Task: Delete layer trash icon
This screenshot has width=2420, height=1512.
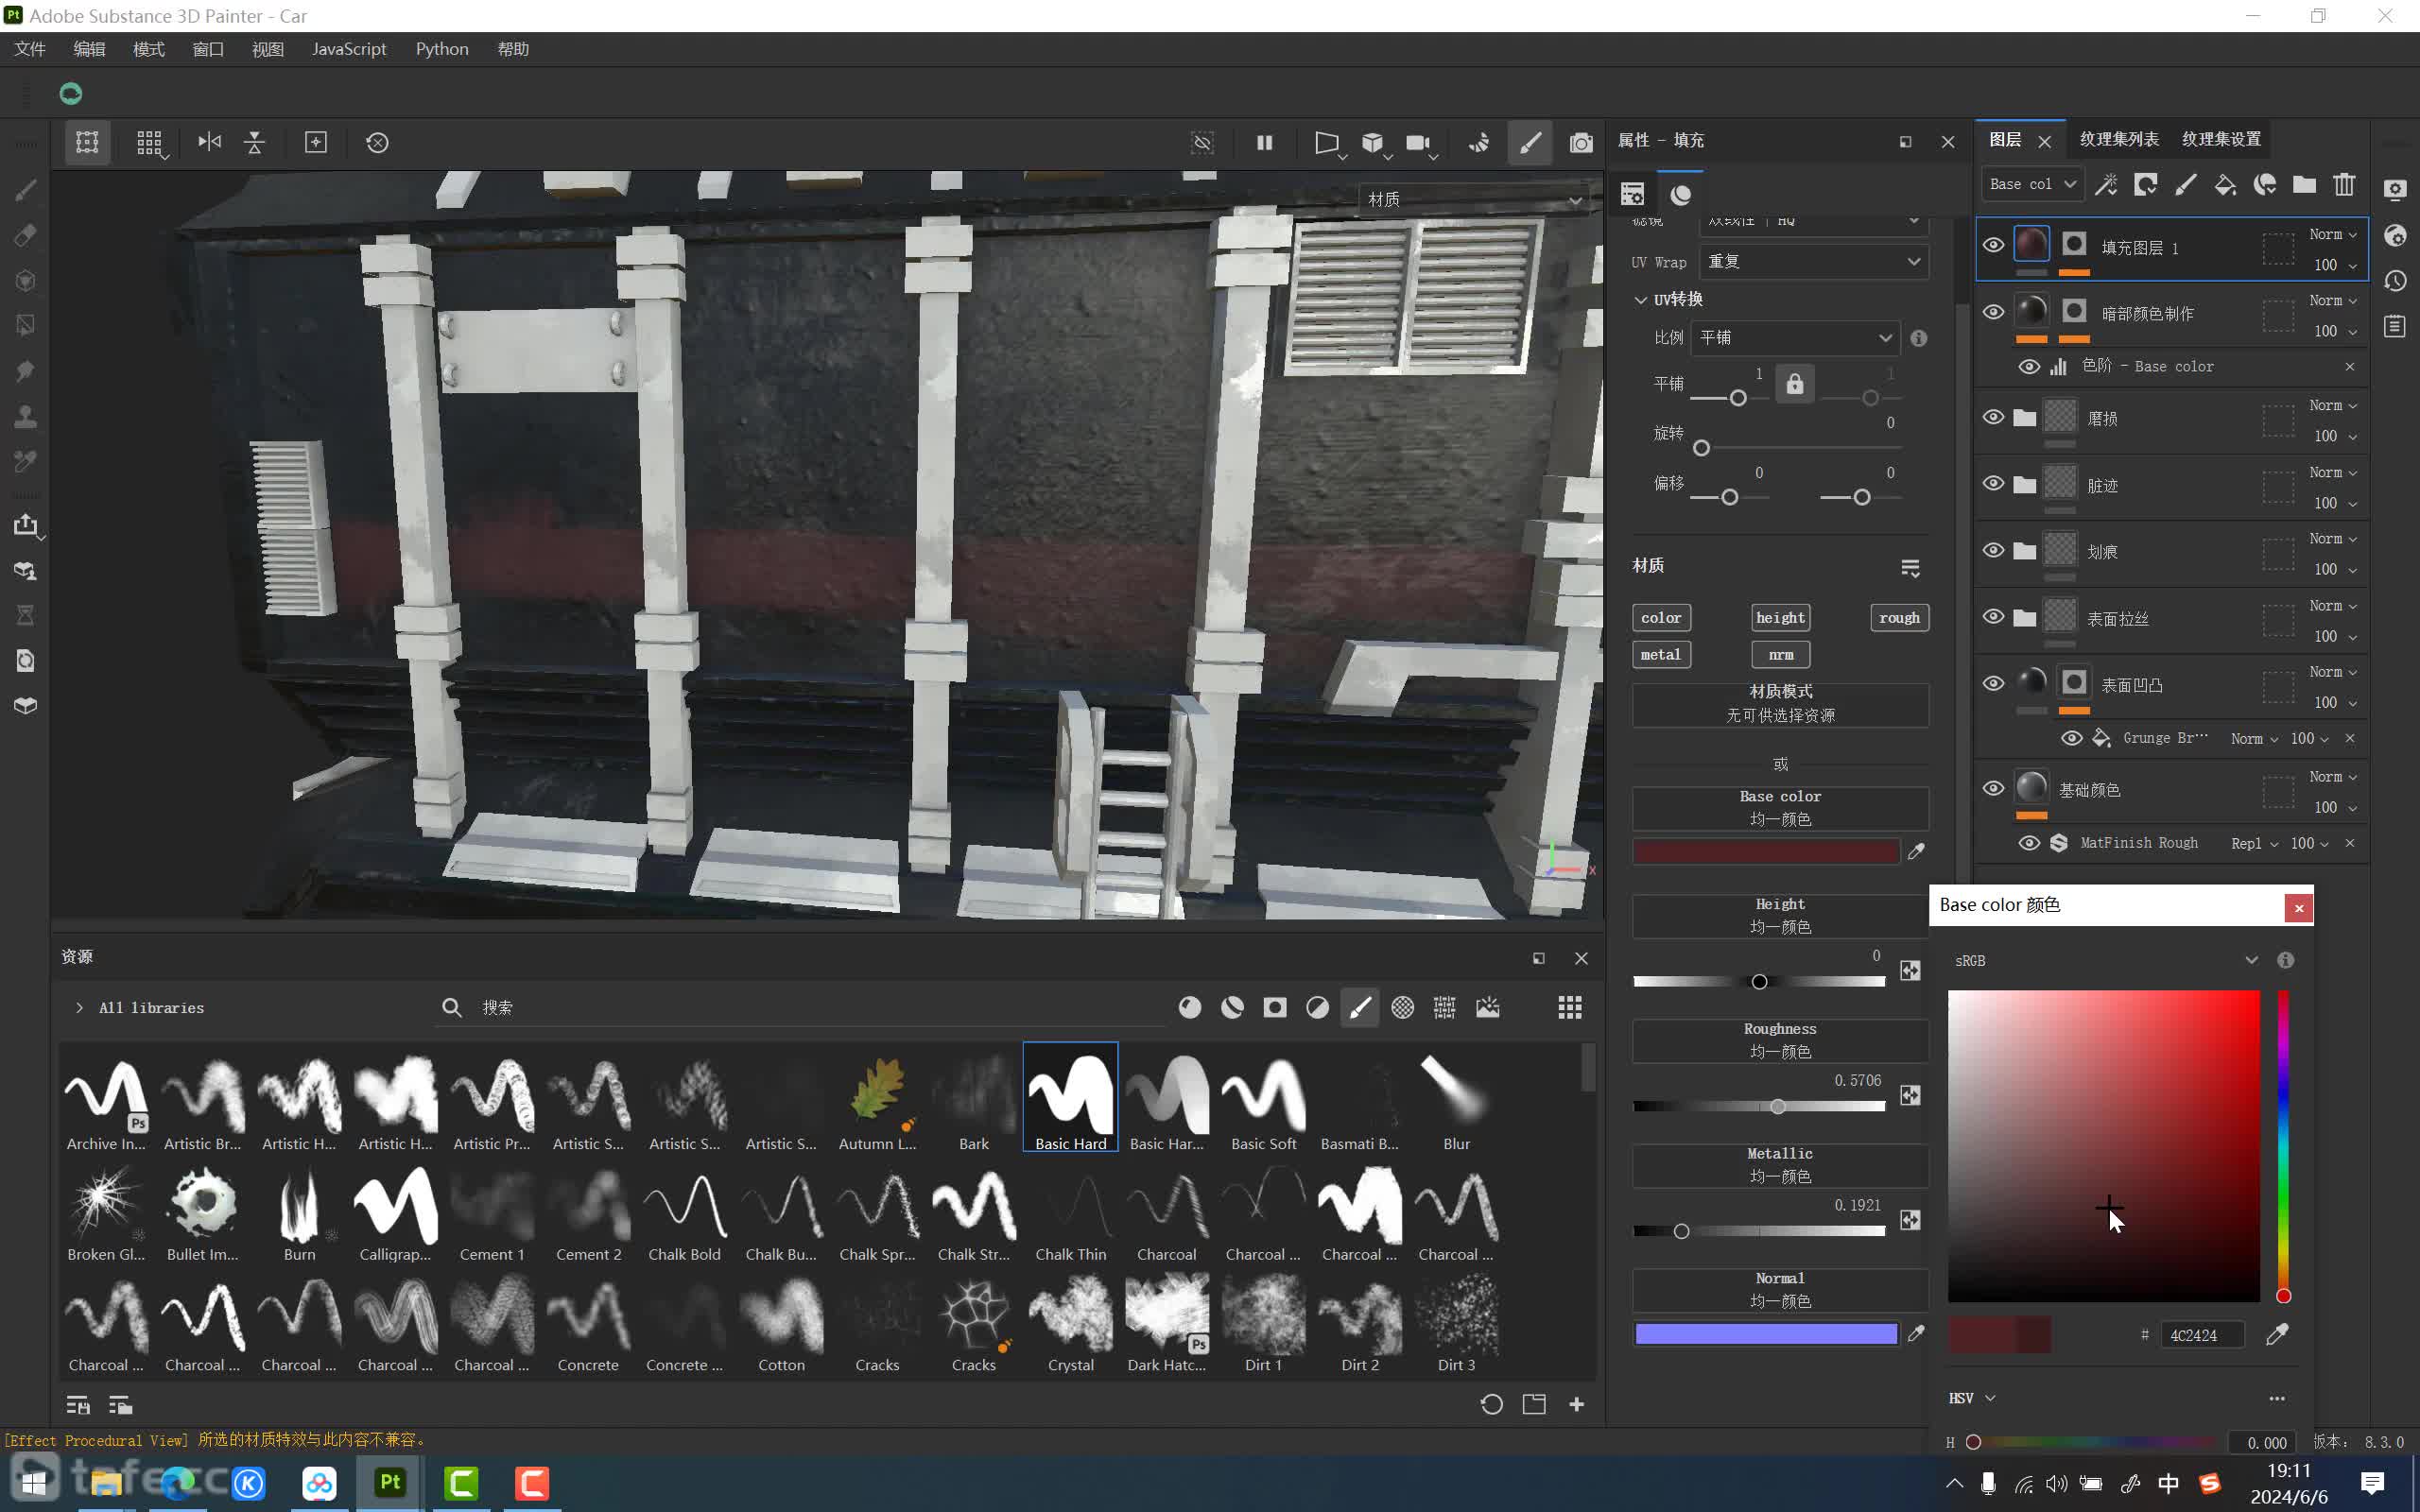Action: click(x=2344, y=184)
